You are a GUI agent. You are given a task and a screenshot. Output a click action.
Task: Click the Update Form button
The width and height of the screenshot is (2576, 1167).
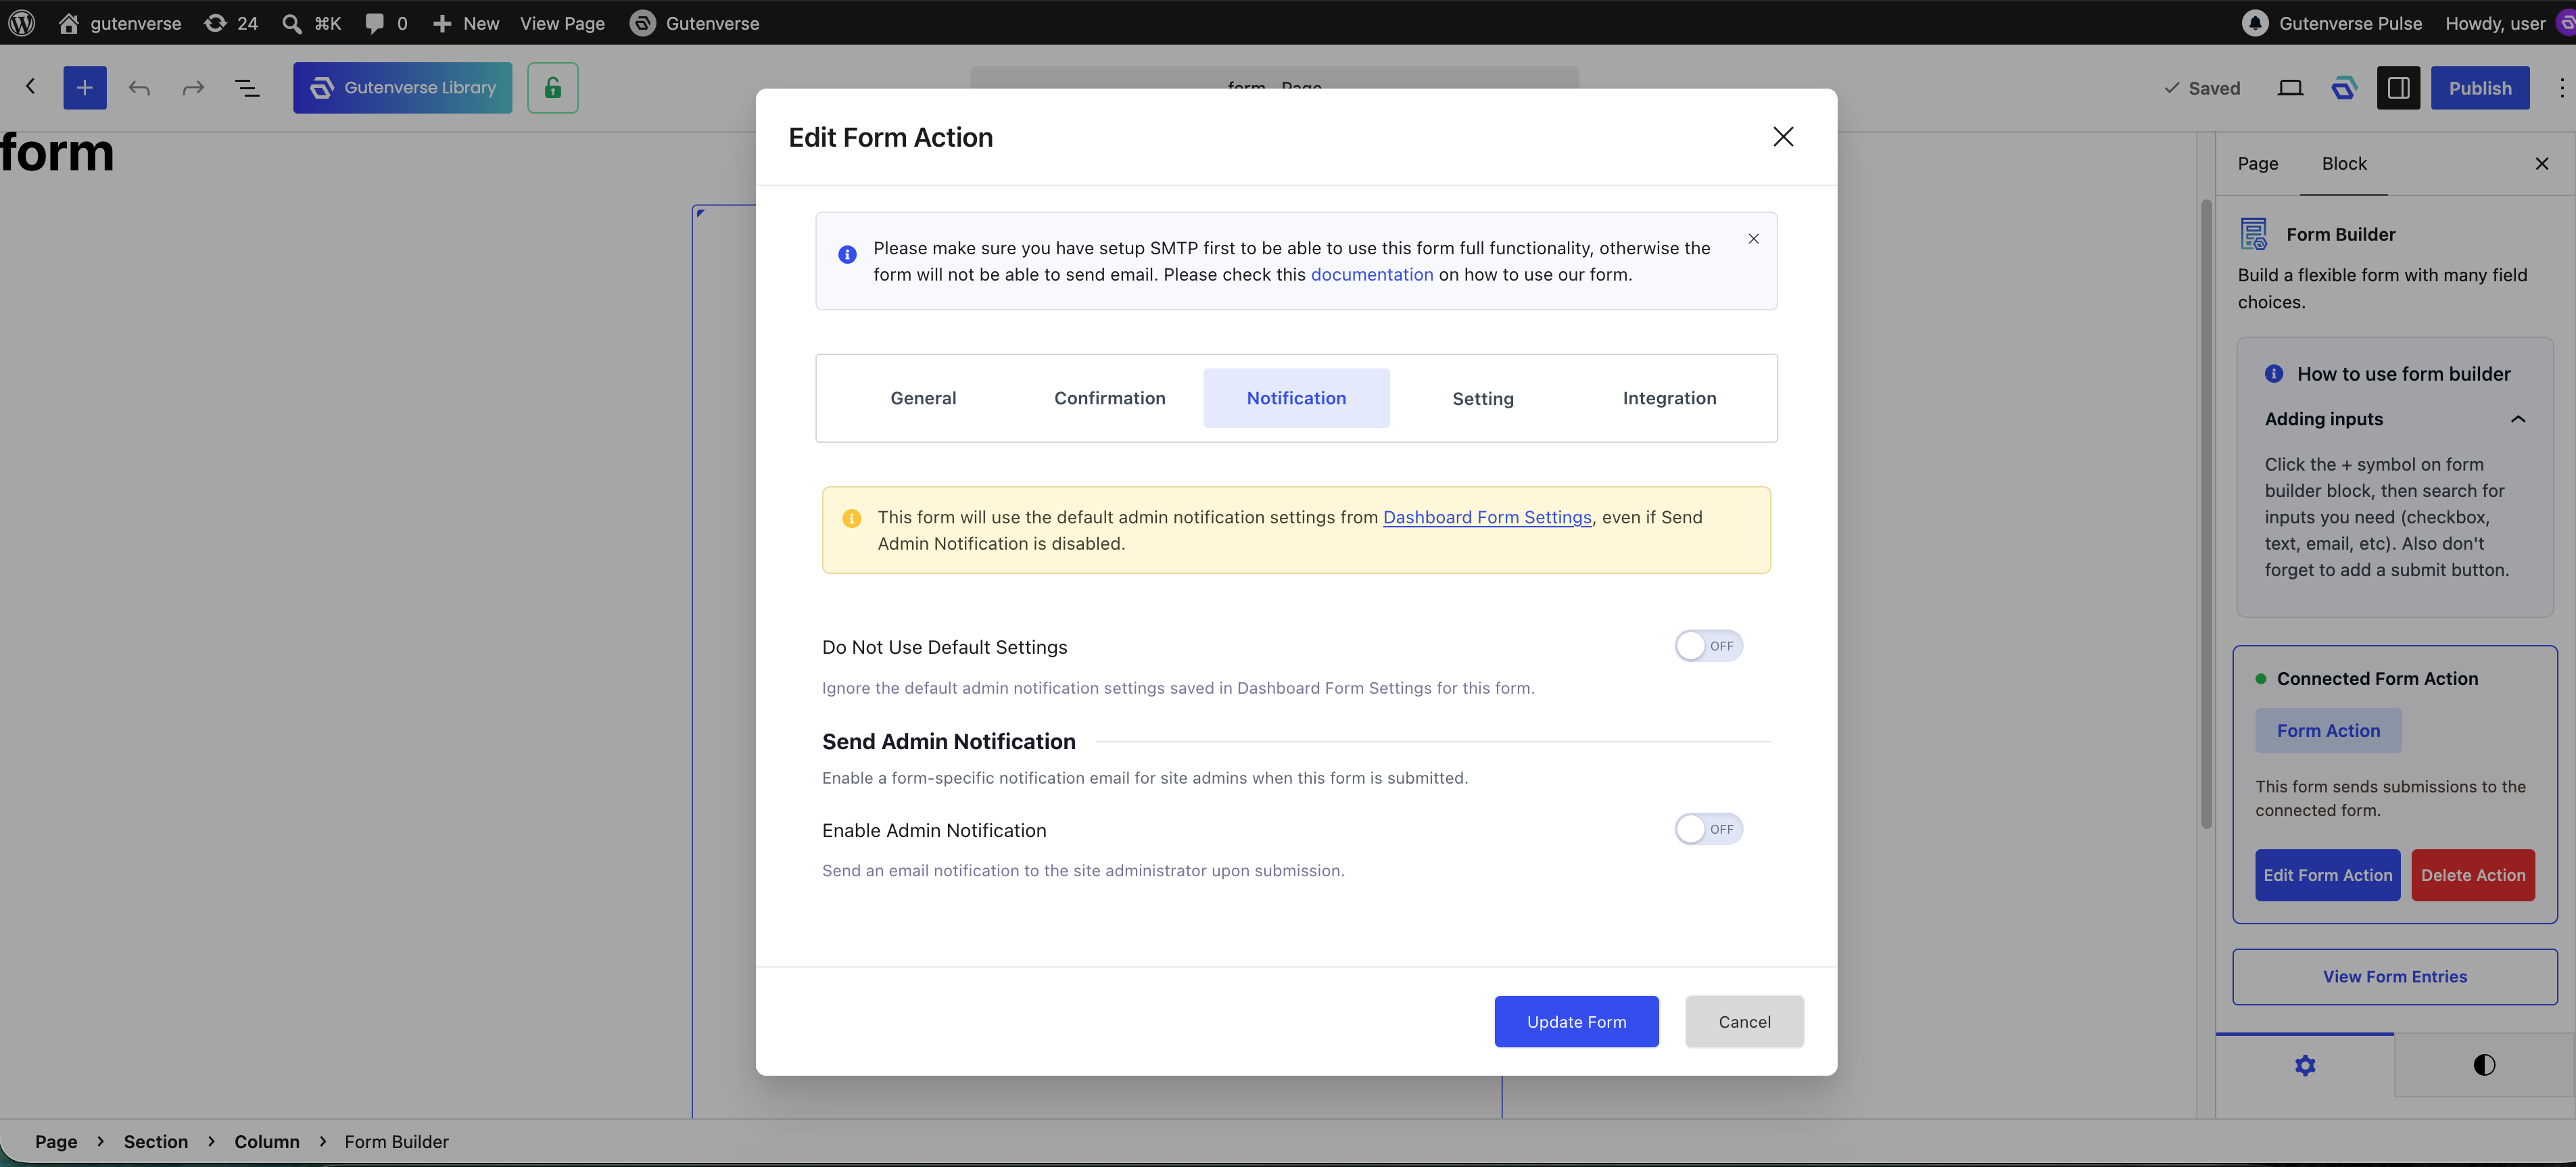click(x=1576, y=1021)
